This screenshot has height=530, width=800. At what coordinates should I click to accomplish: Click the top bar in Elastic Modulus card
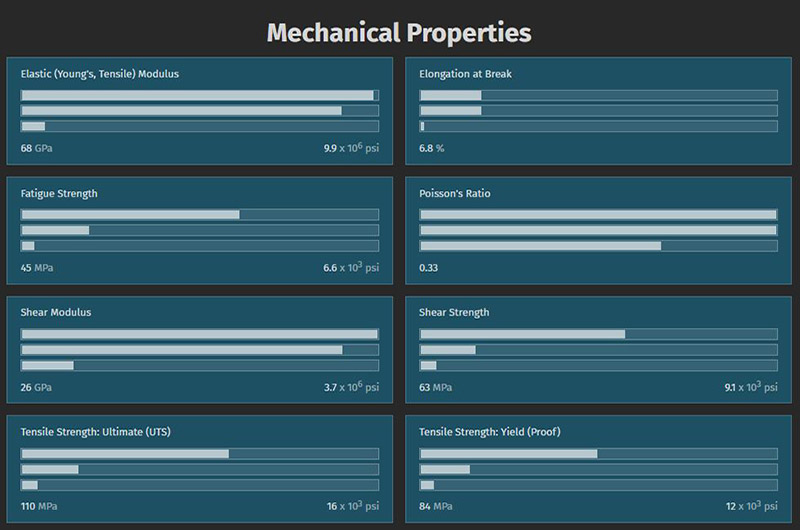click(x=200, y=95)
